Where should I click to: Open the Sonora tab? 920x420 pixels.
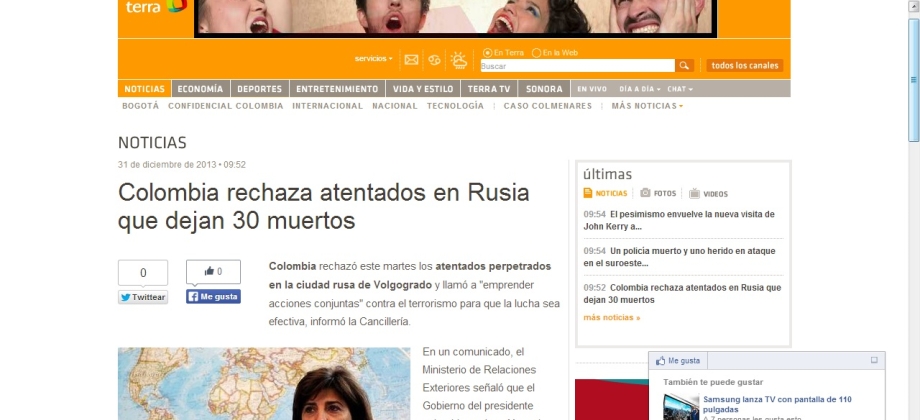pyautogui.click(x=544, y=89)
